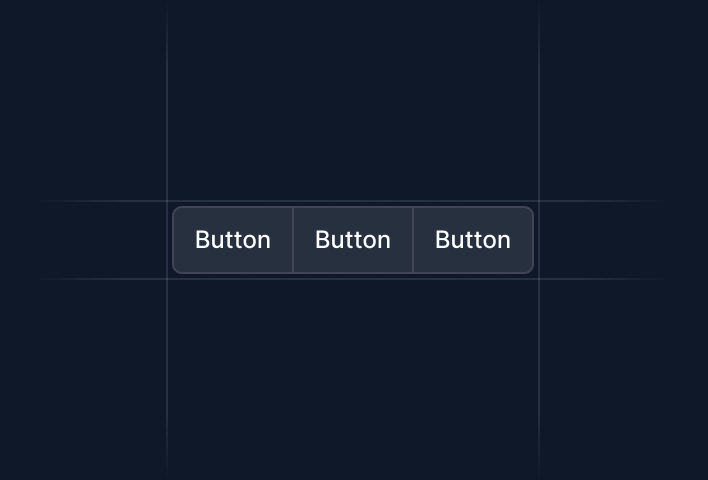The height and width of the screenshot is (480, 708).
Task: Activate the Button between the two dividers
Action: (353, 240)
